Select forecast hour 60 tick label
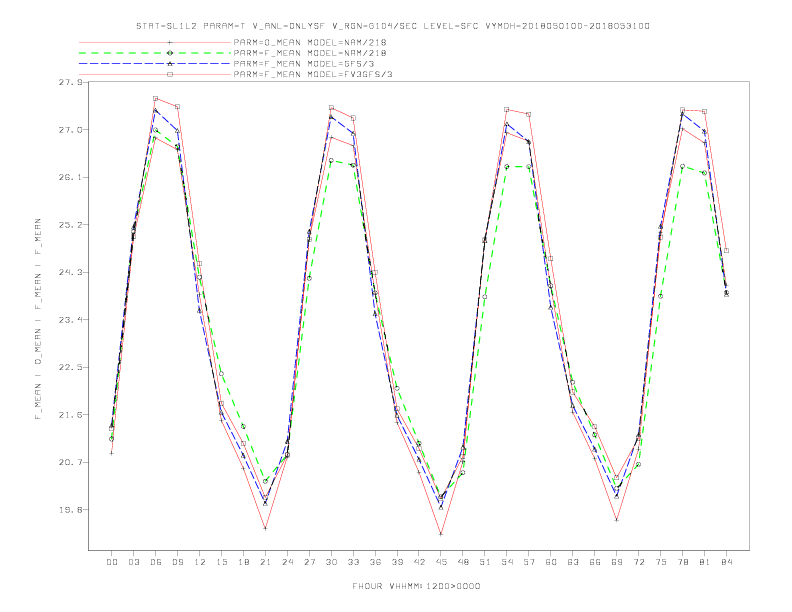792x612 pixels. point(551,562)
